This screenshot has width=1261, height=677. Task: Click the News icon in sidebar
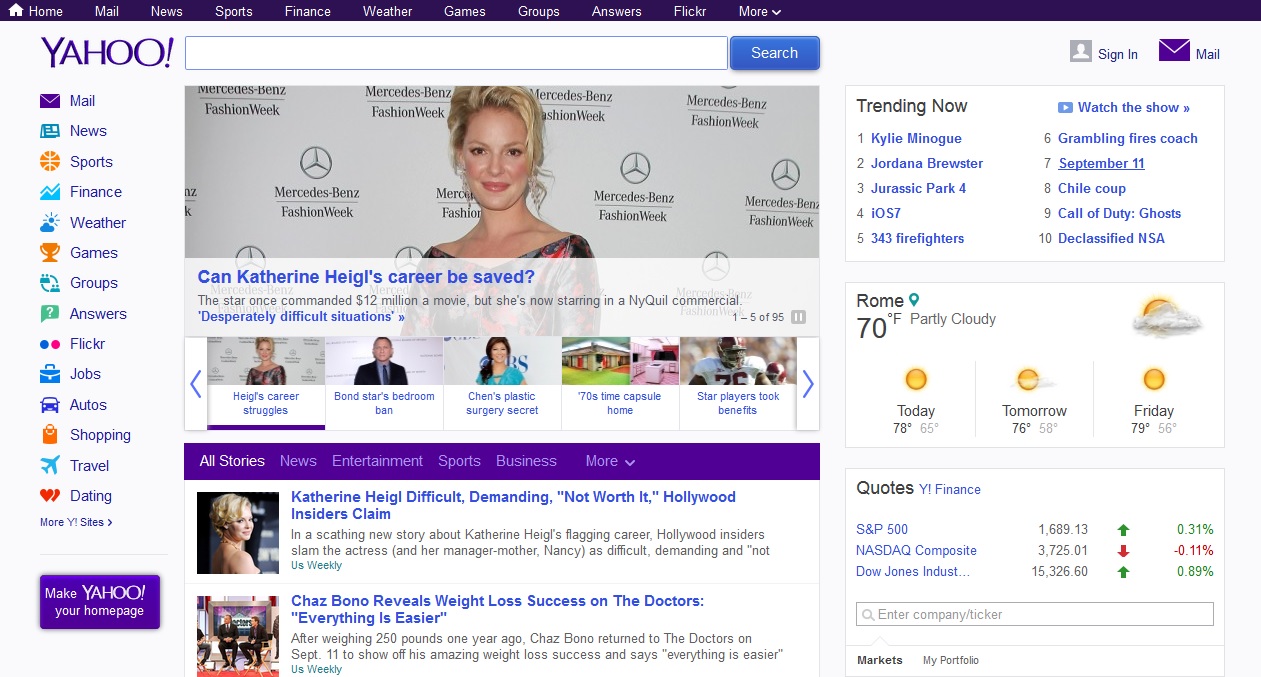(x=50, y=131)
